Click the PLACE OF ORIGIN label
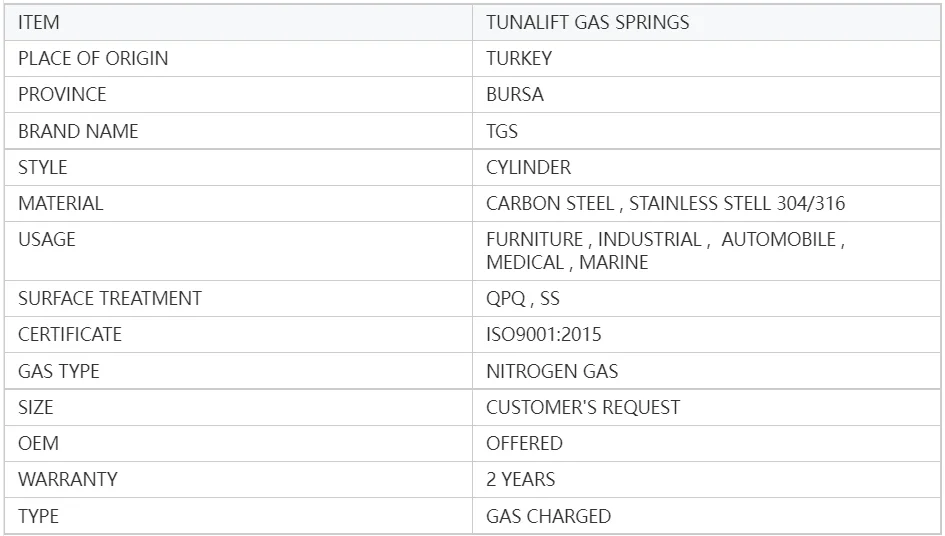The width and height of the screenshot is (945, 536). click(93, 58)
